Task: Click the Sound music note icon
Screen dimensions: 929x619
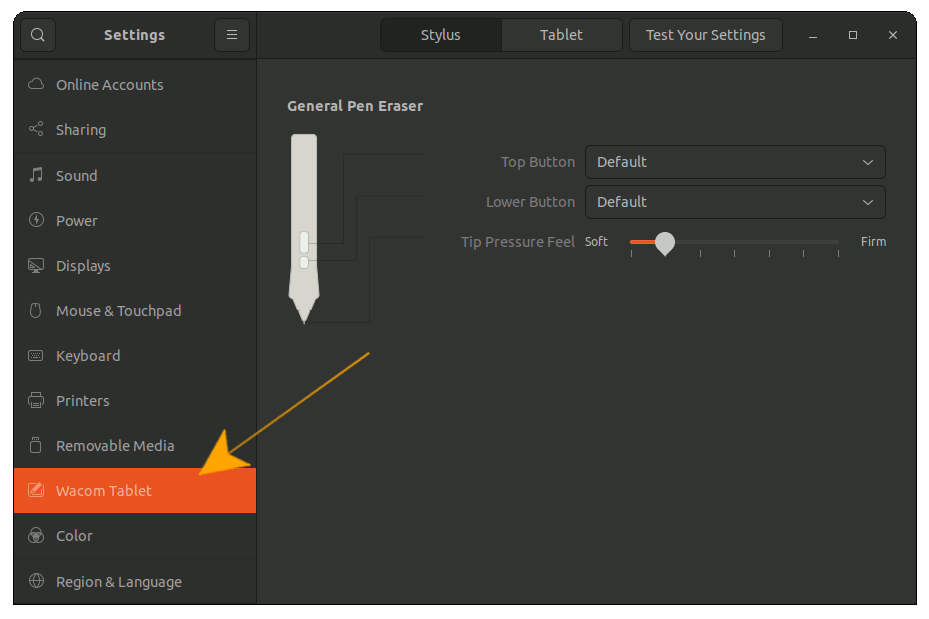Action: coord(36,175)
